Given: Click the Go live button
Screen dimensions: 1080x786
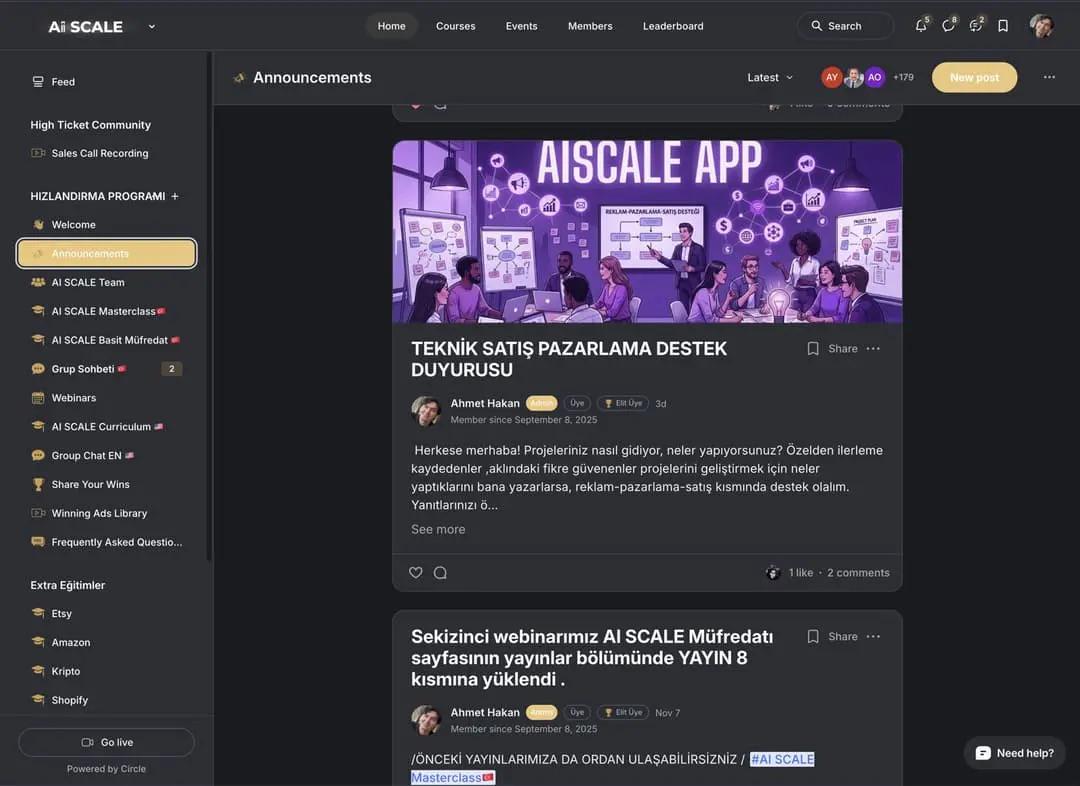Looking at the screenshot, I should point(107,743).
